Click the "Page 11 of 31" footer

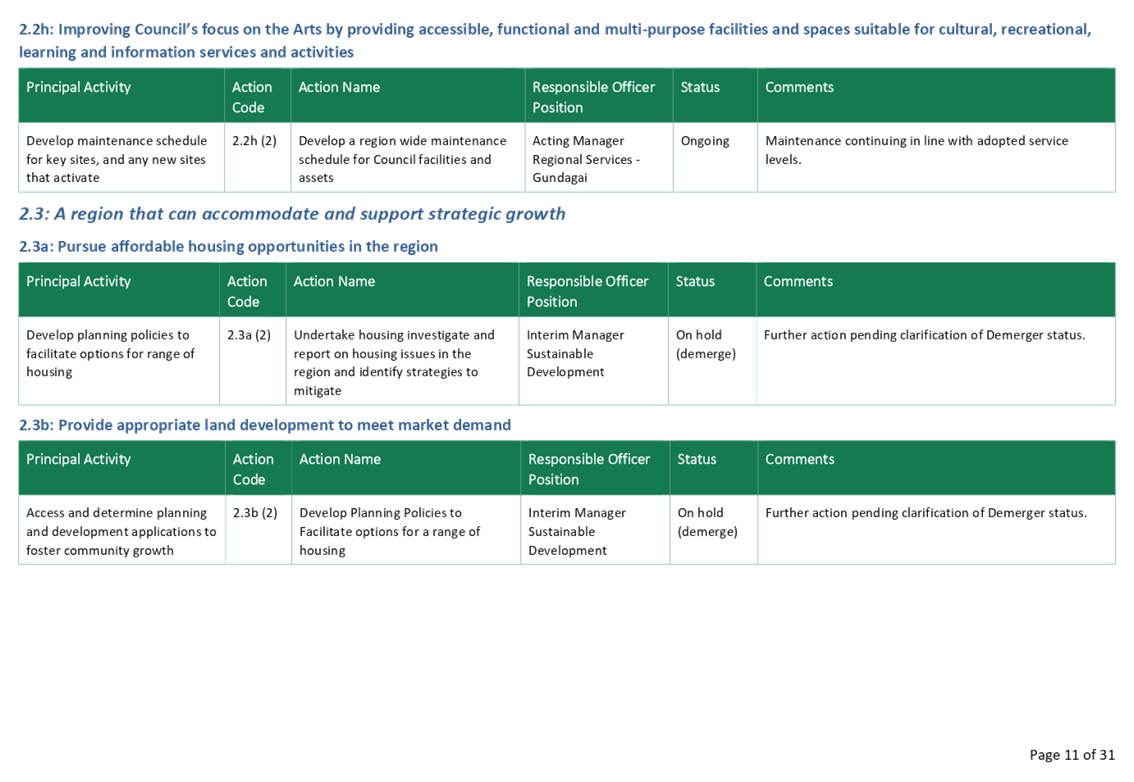click(x=1072, y=755)
